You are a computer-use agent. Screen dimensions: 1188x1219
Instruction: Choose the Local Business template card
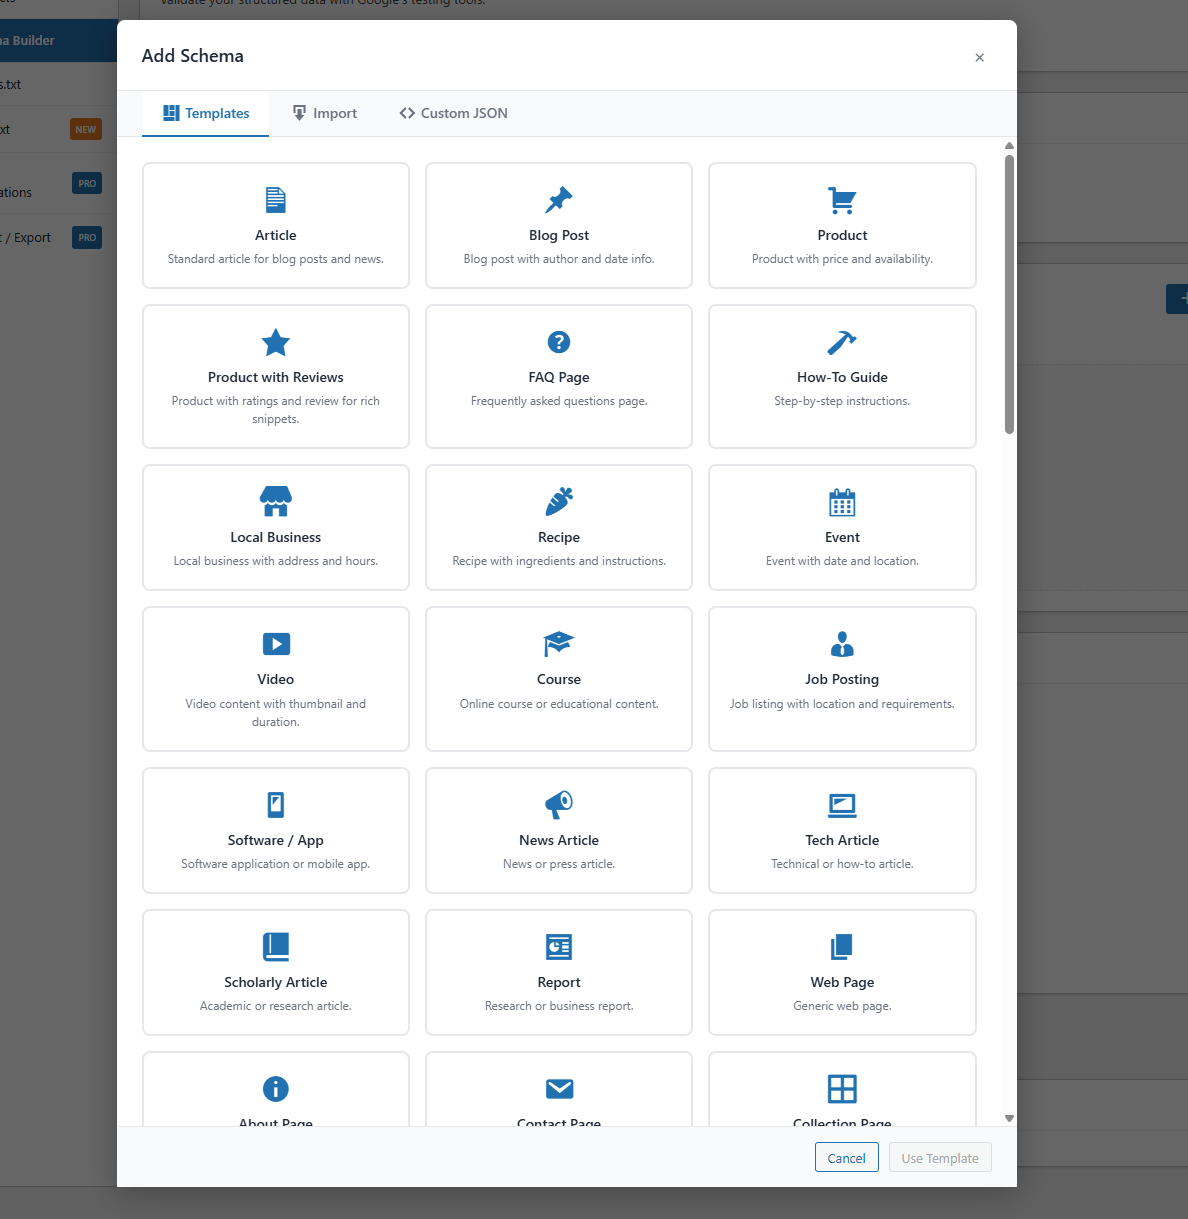tap(275, 527)
